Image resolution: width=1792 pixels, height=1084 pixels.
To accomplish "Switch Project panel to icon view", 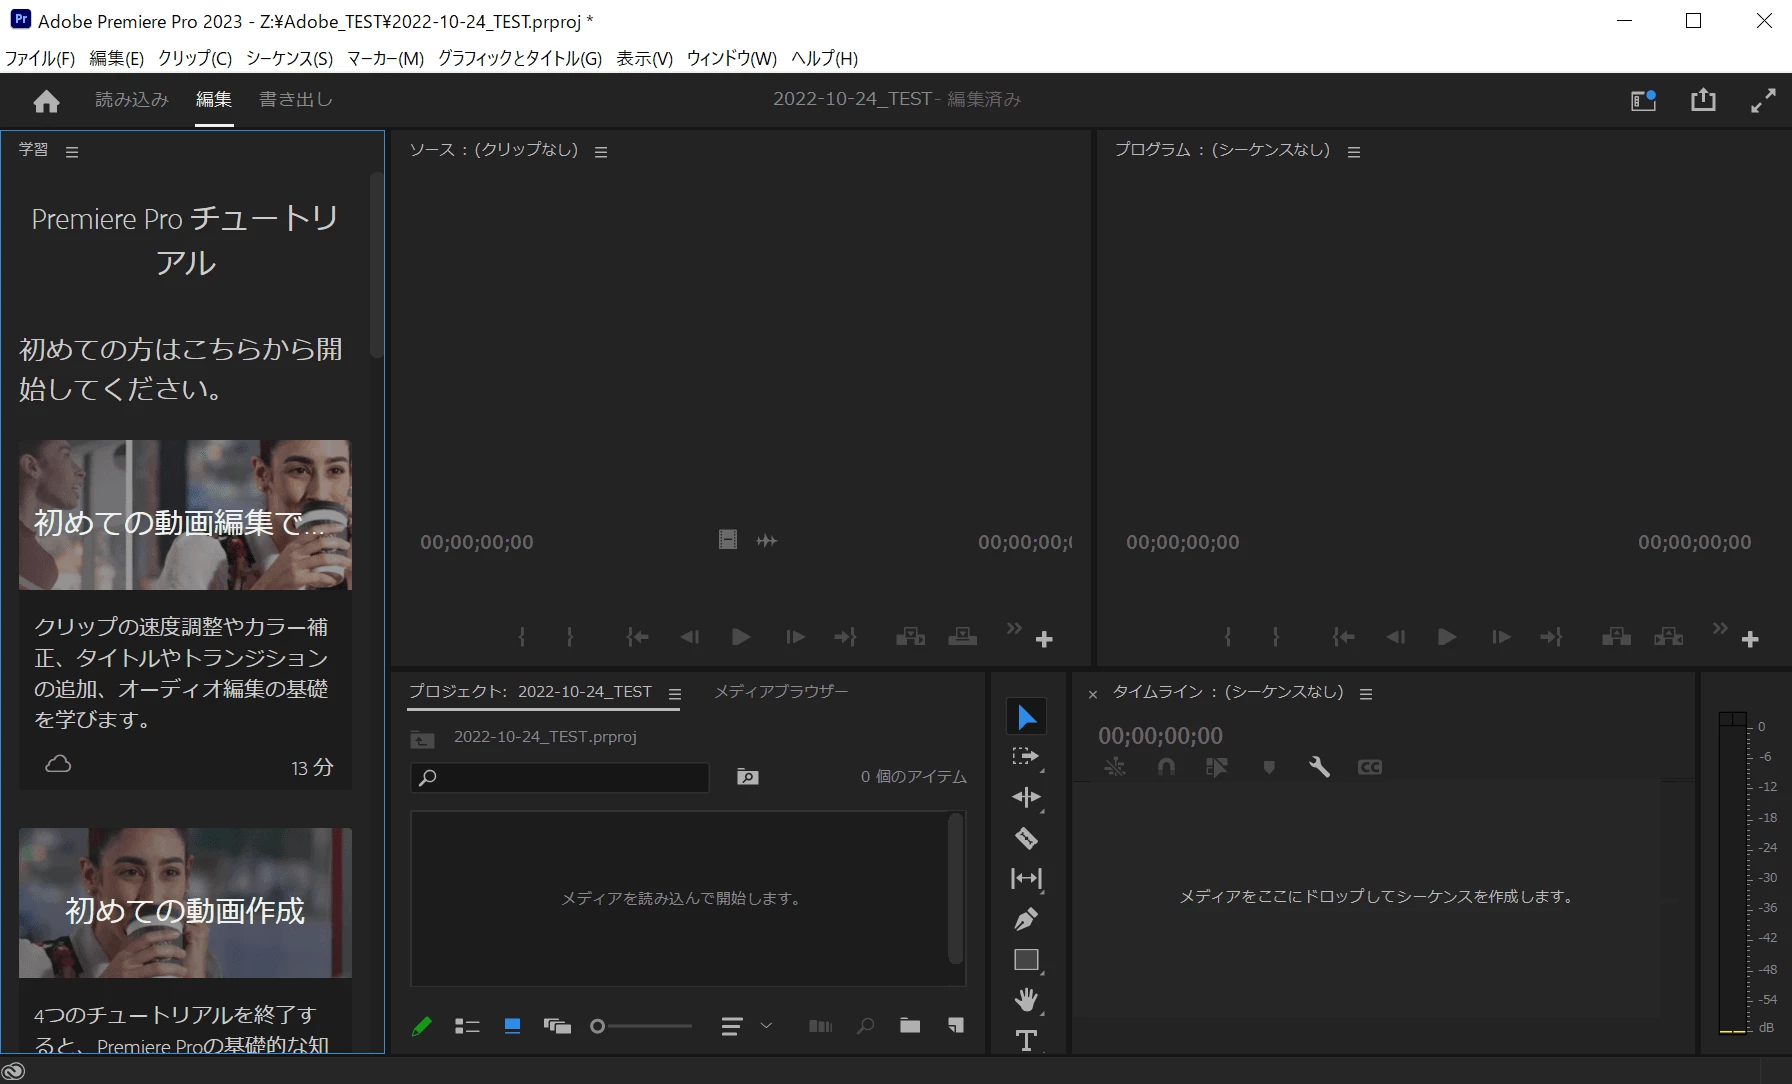I will coord(512,1026).
